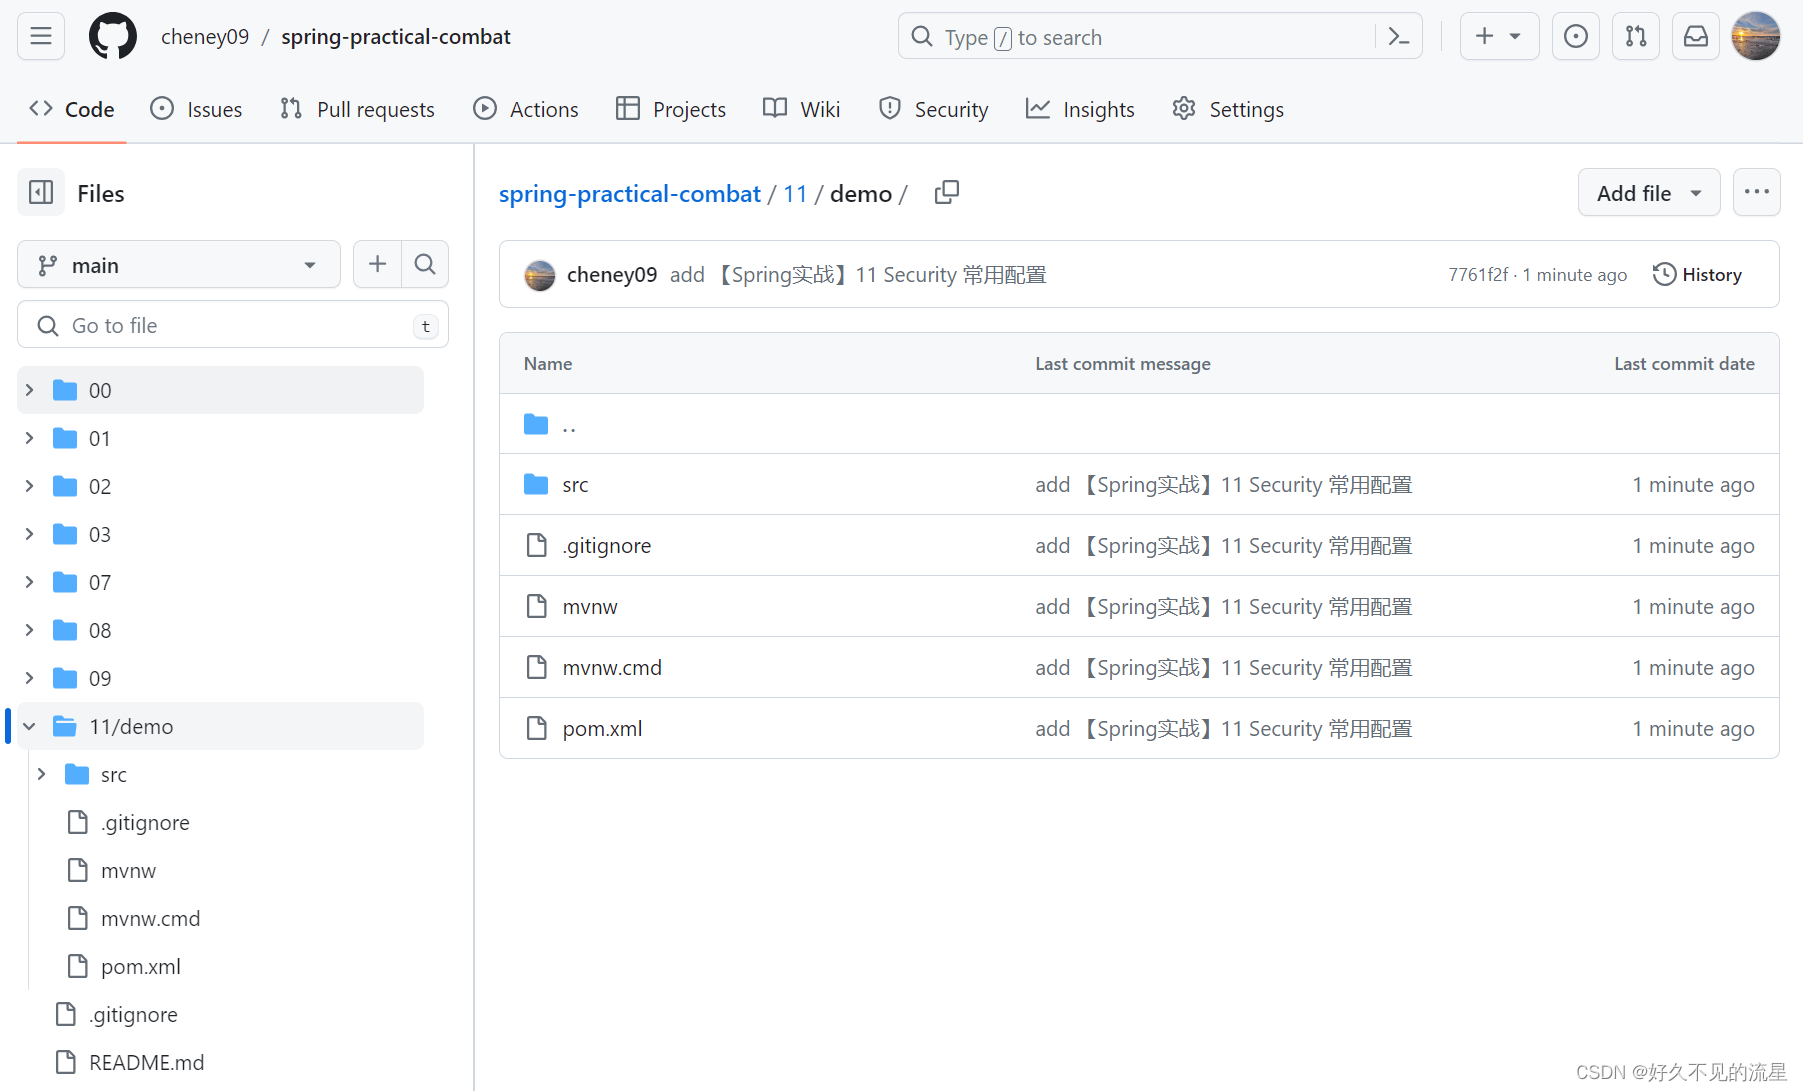The image size is (1803, 1091).
Task: Select mvnw in the file tree
Action: 128,870
